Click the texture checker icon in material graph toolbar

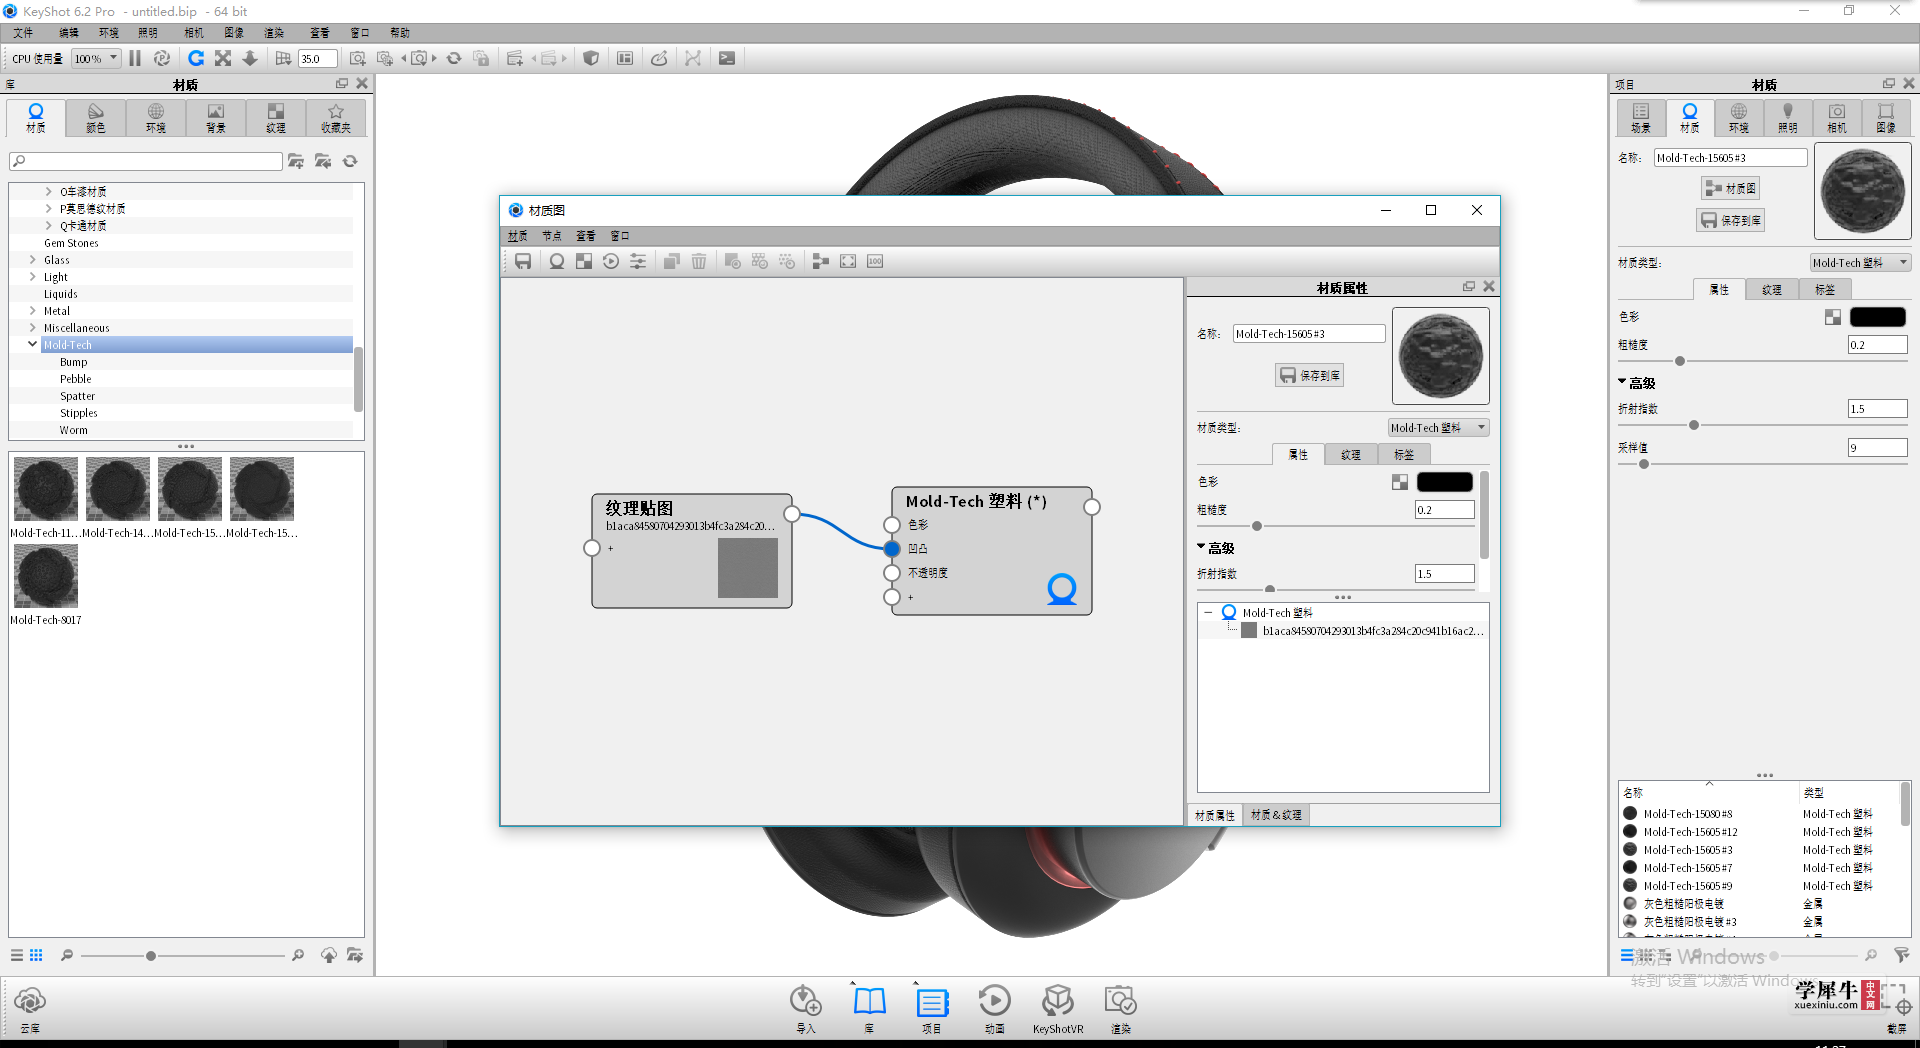click(584, 261)
